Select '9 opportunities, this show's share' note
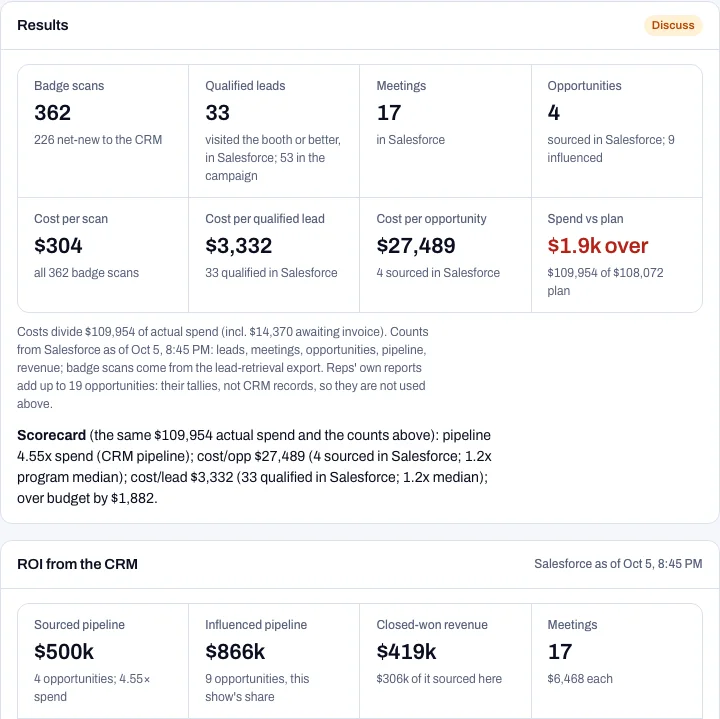Image resolution: width=720 pixels, height=719 pixels. 257,688
